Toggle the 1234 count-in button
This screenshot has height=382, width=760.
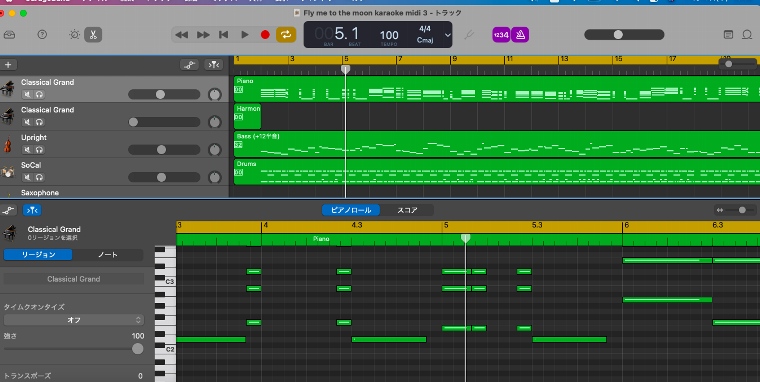tap(501, 35)
